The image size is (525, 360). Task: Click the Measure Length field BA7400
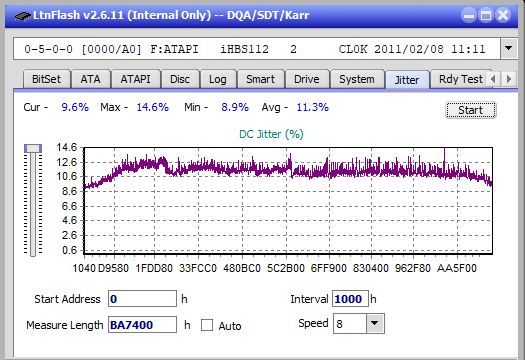142,325
